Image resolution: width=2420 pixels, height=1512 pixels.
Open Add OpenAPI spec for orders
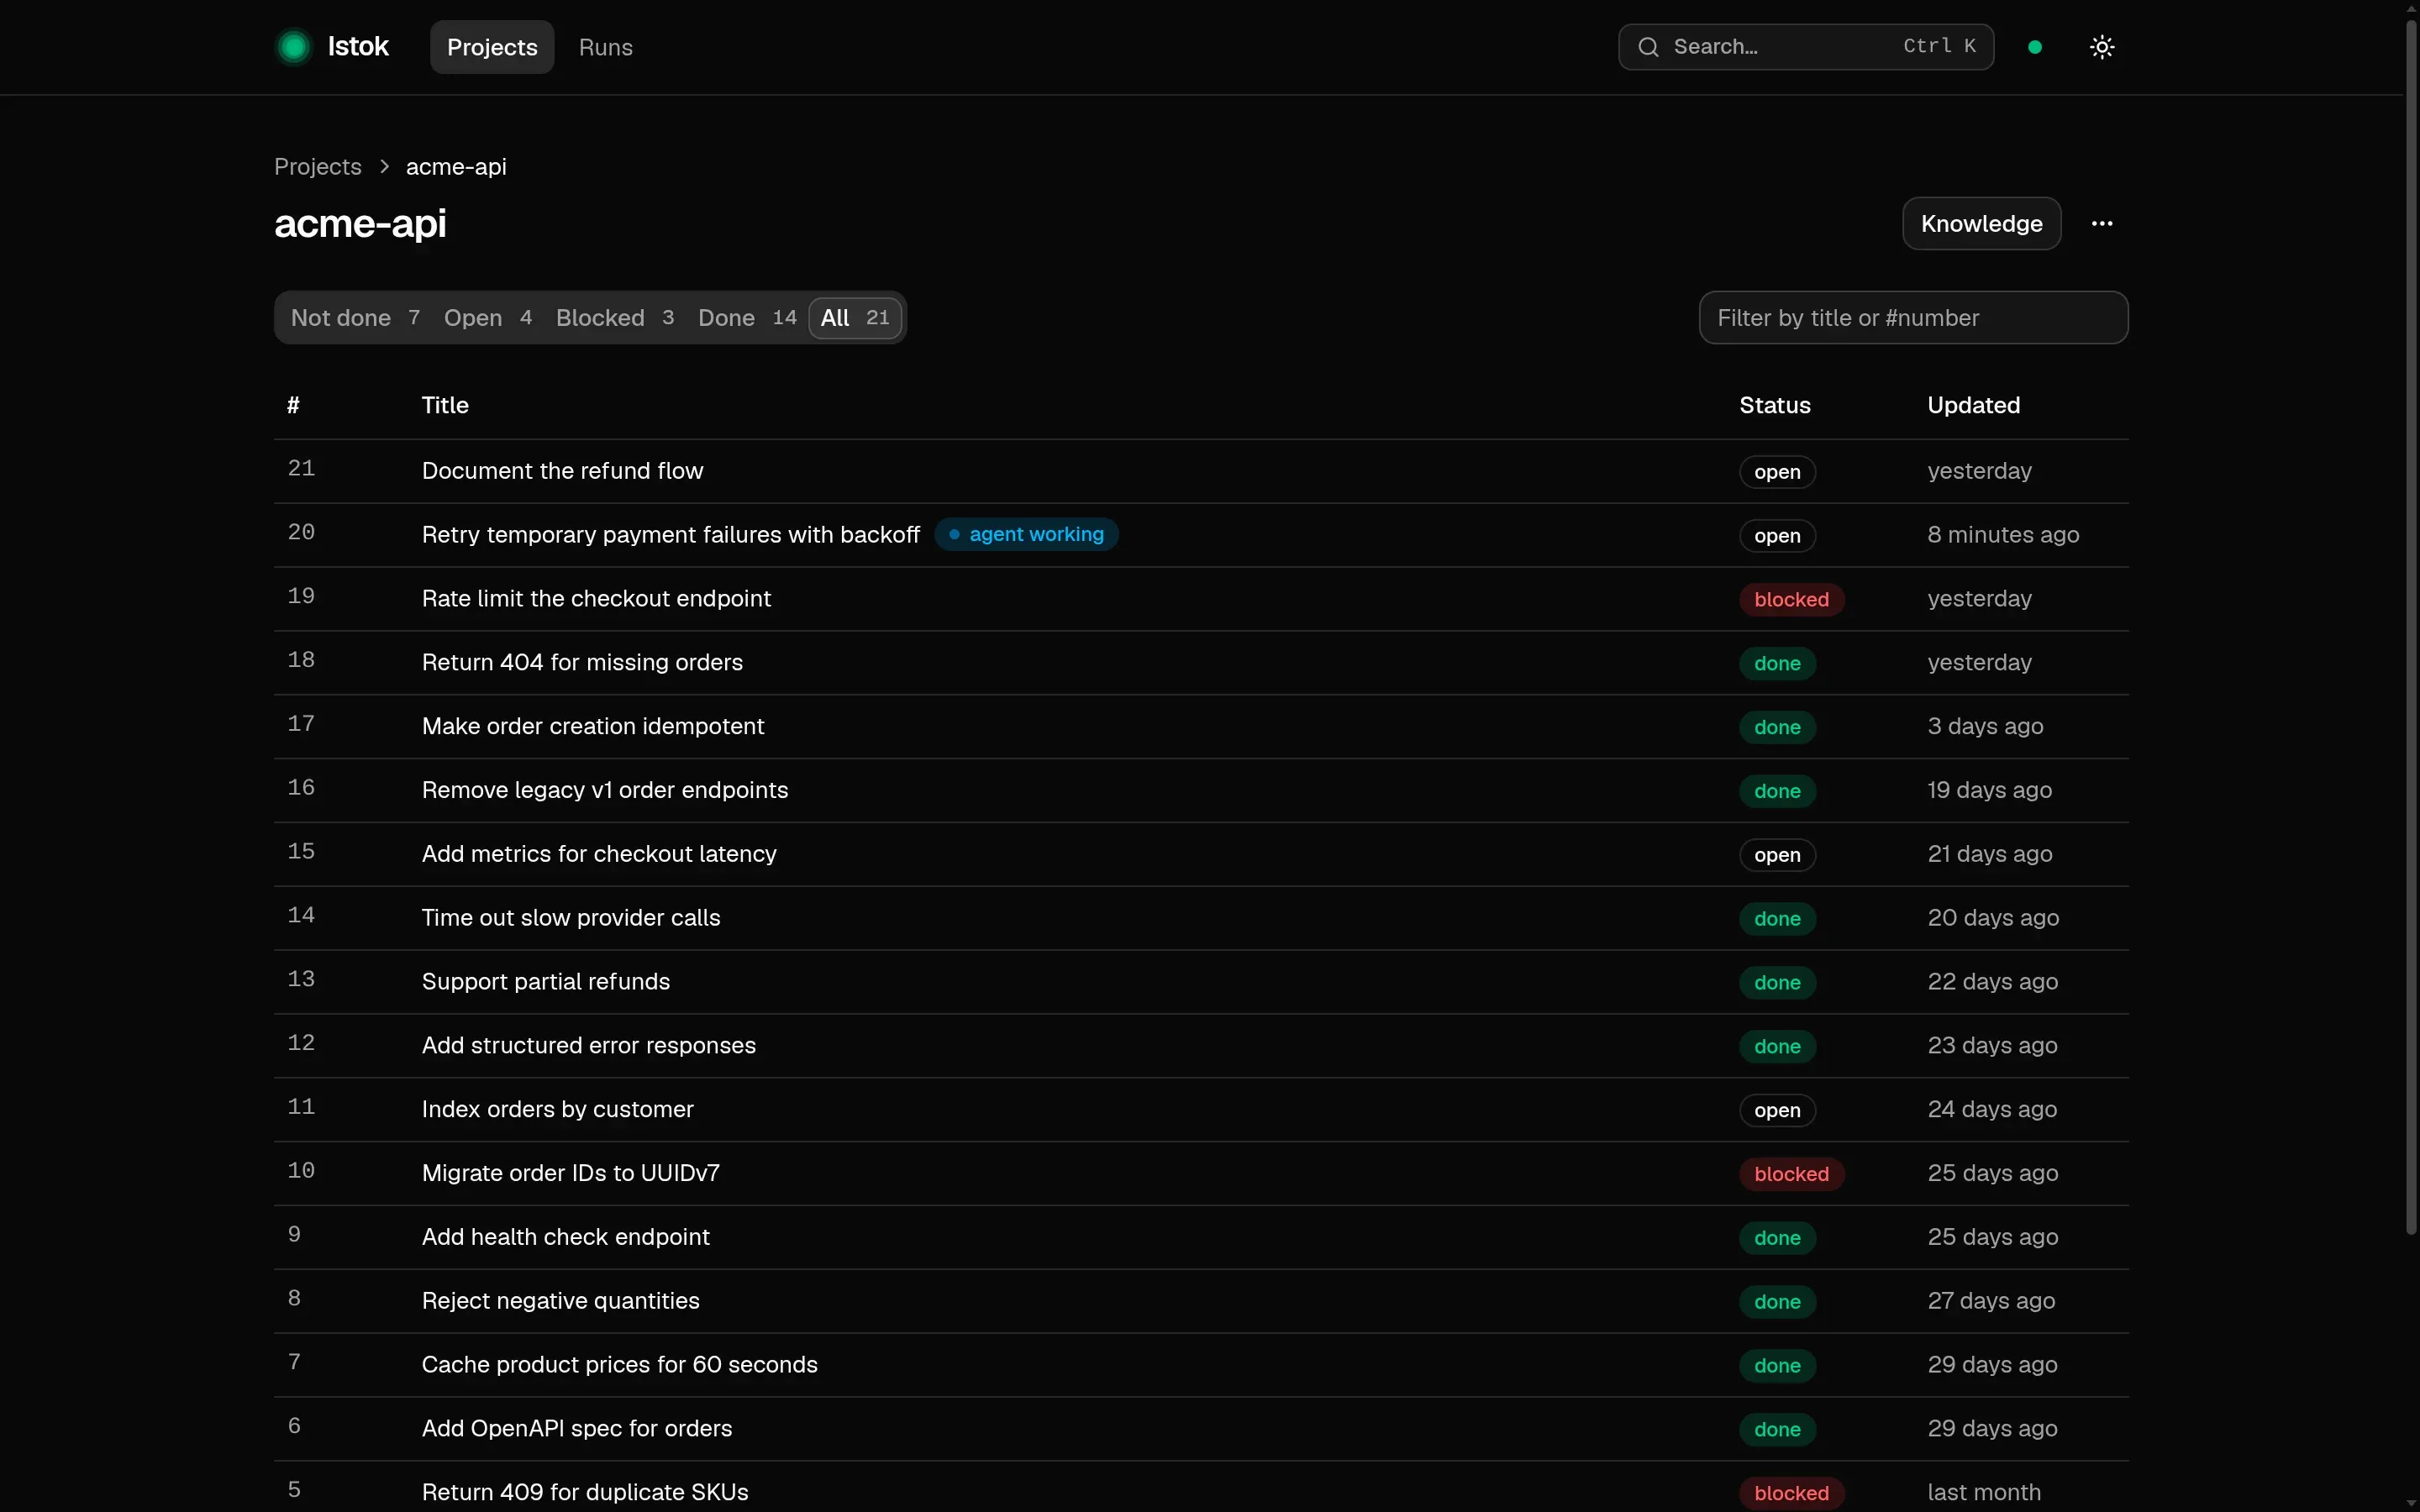pos(577,1429)
